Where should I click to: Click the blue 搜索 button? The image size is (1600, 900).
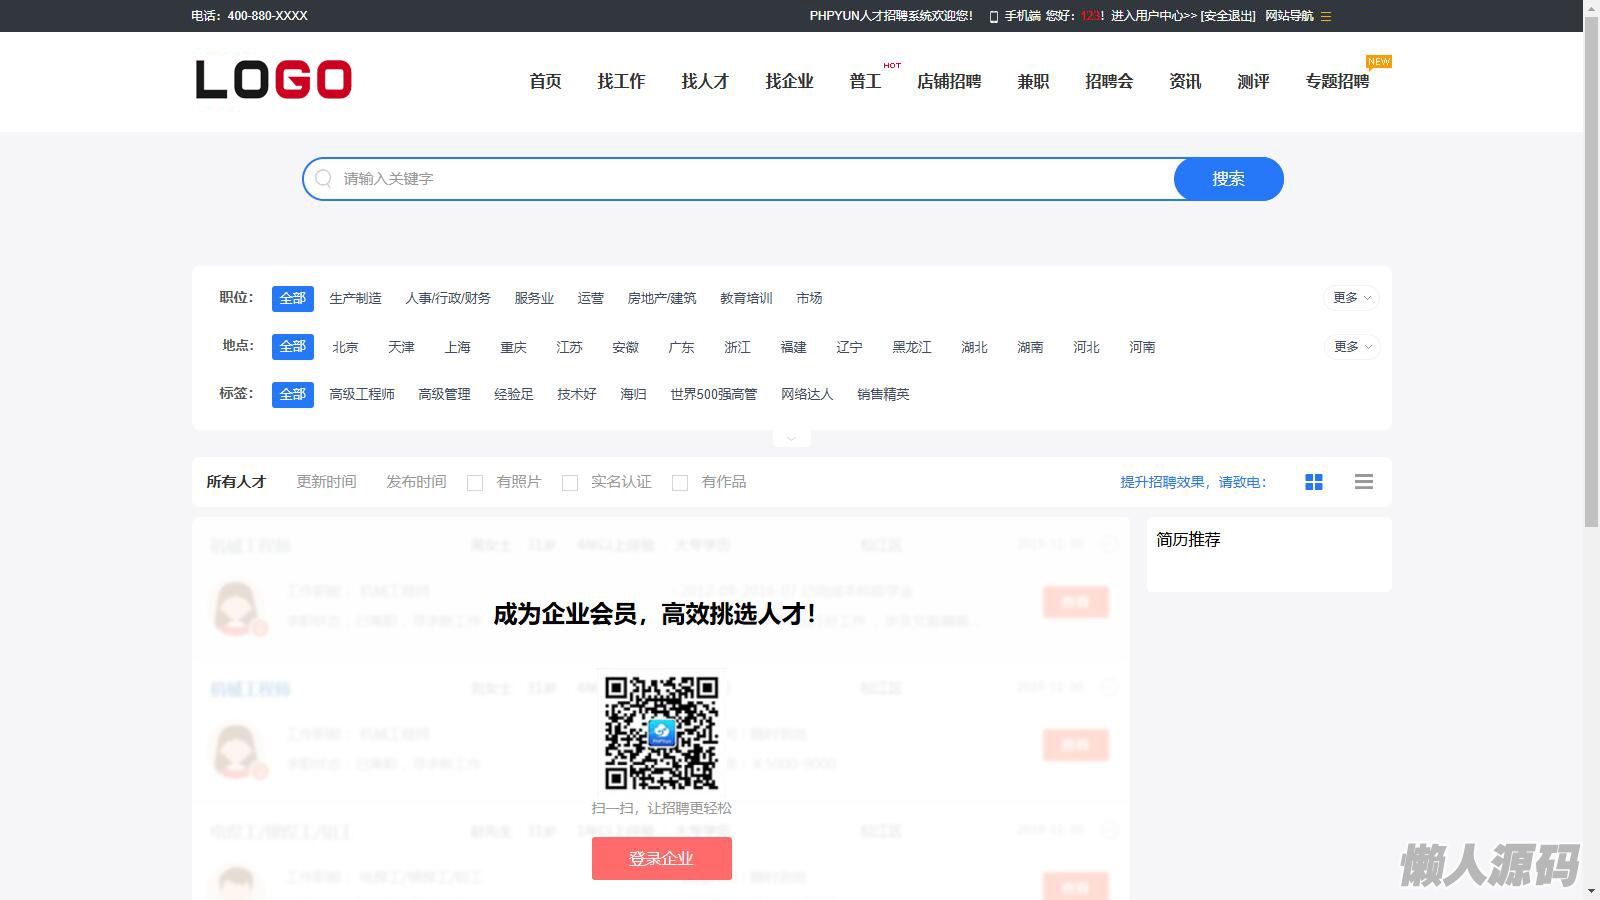pyautogui.click(x=1228, y=179)
